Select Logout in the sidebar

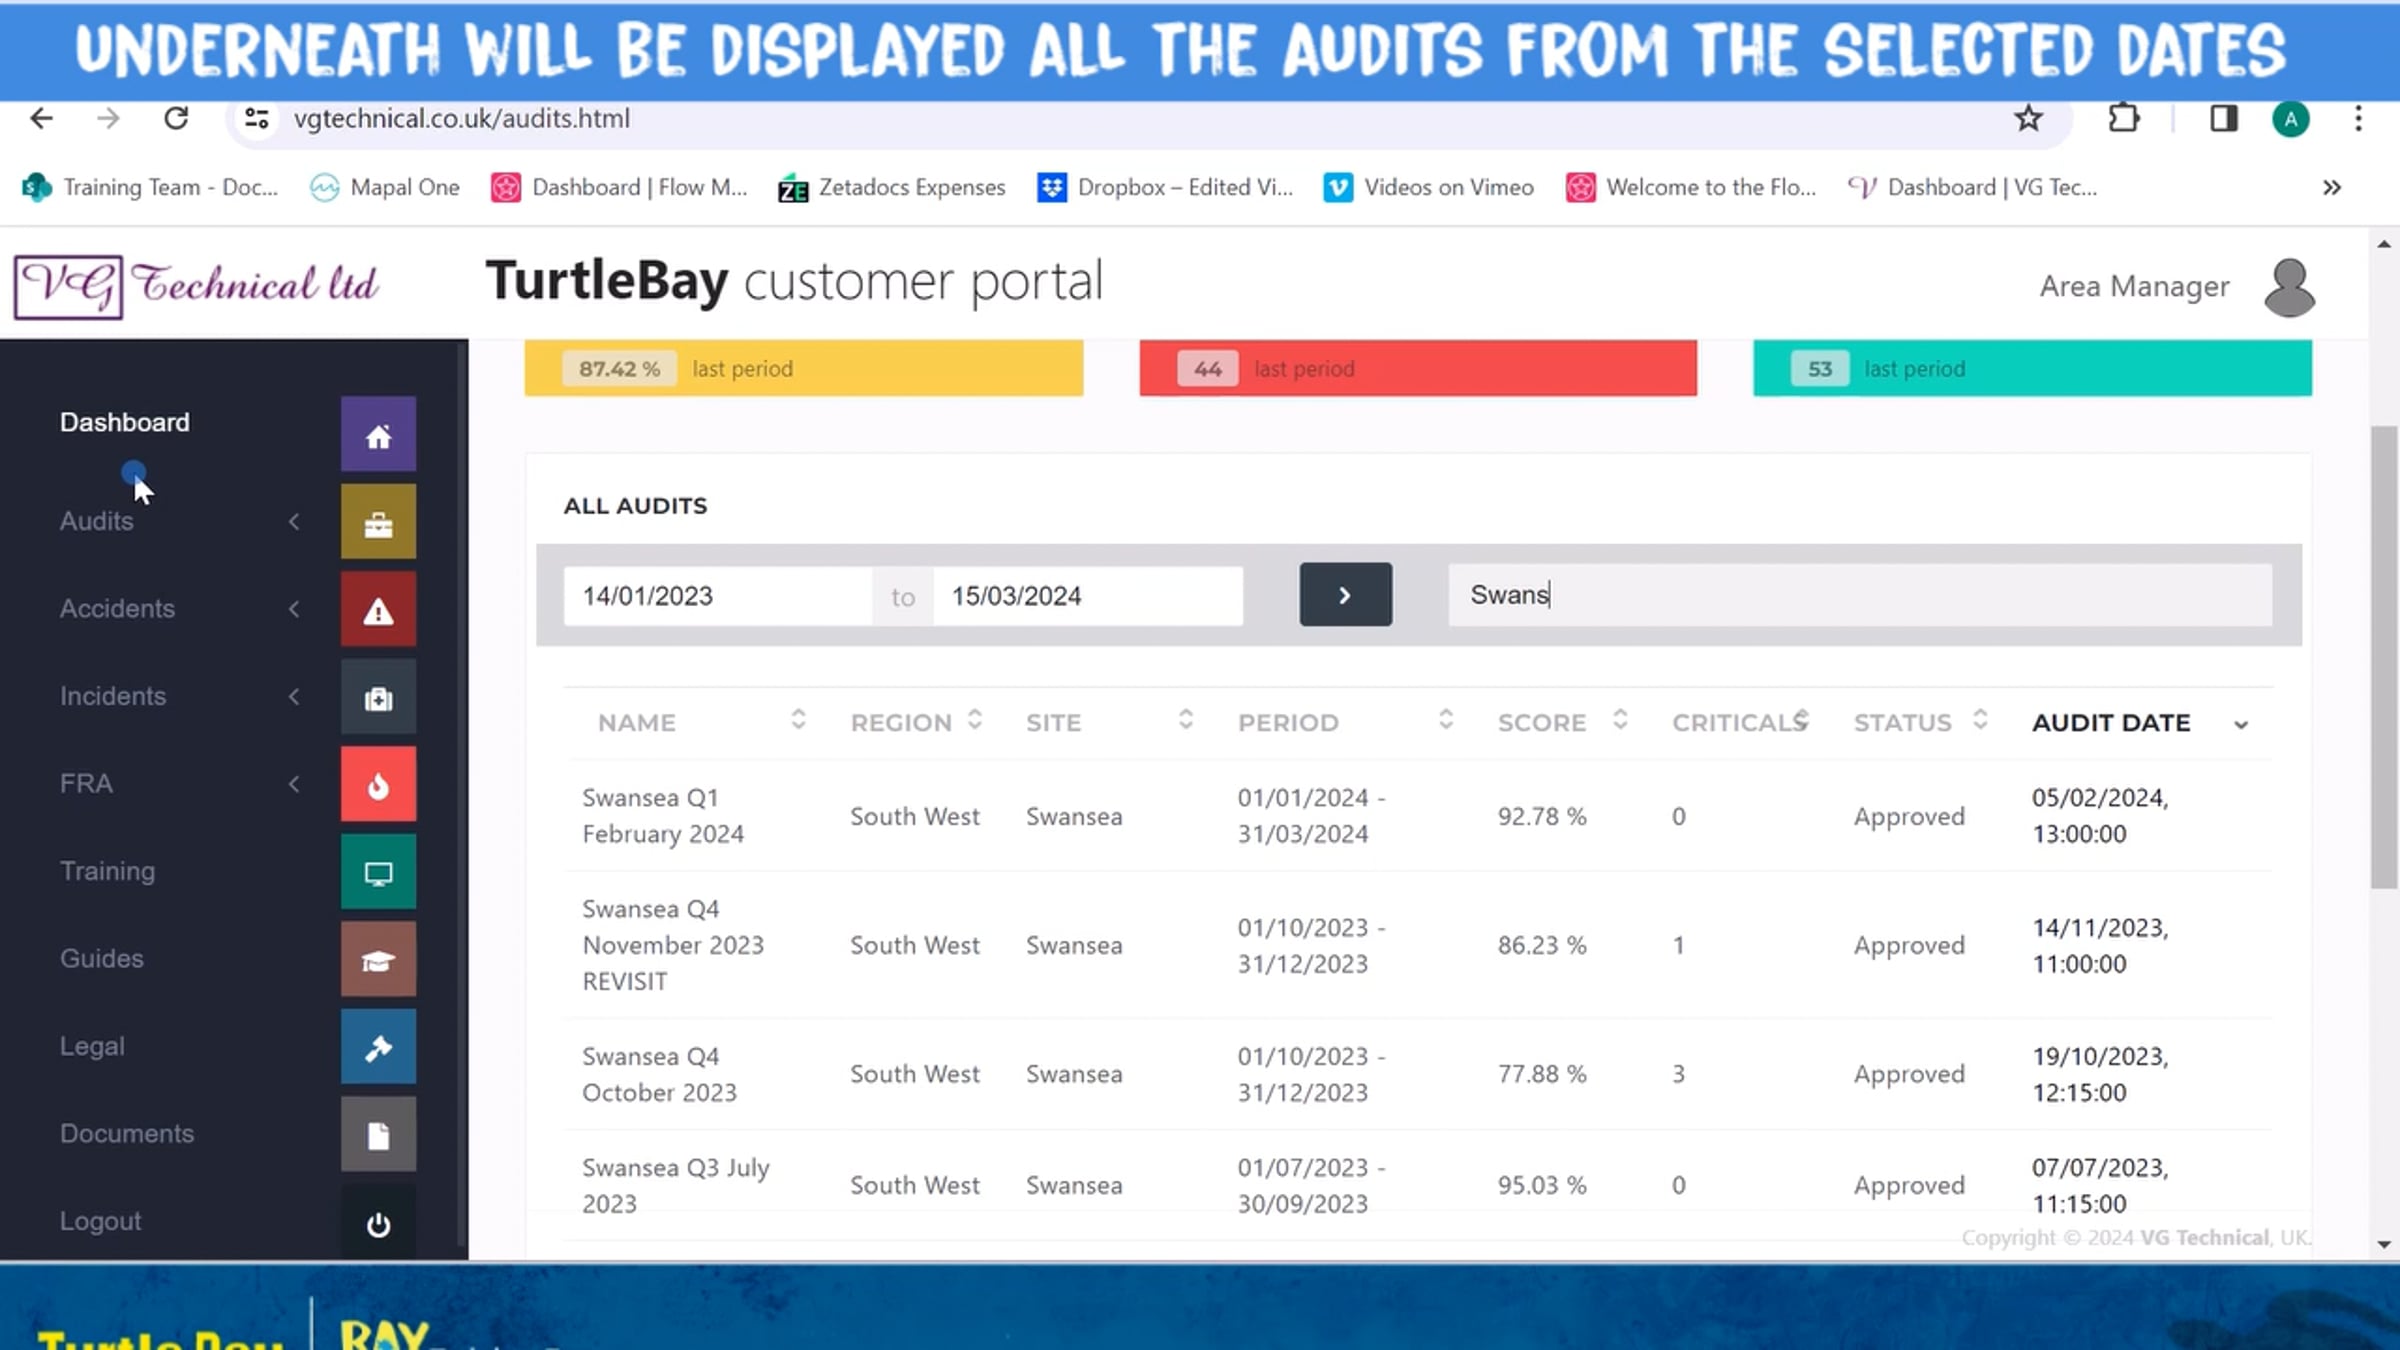[100, 1221]
